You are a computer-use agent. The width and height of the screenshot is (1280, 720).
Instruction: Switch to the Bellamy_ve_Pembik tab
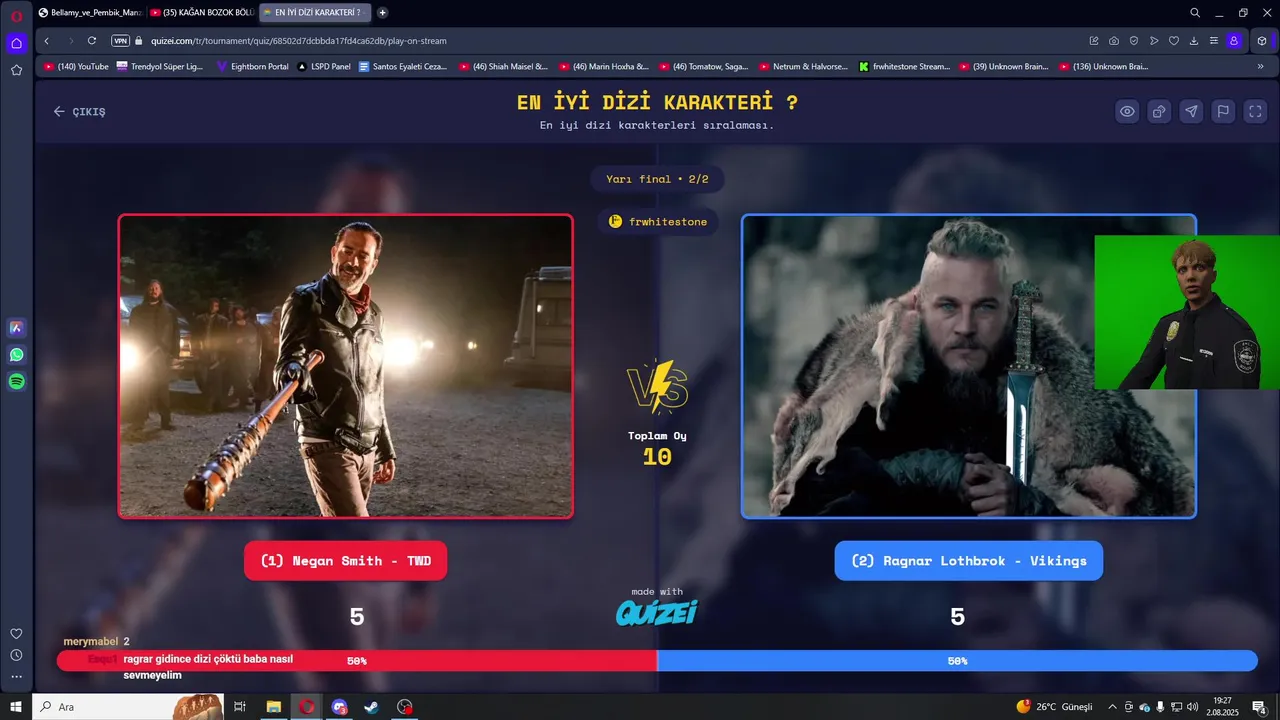click(90, 13)
